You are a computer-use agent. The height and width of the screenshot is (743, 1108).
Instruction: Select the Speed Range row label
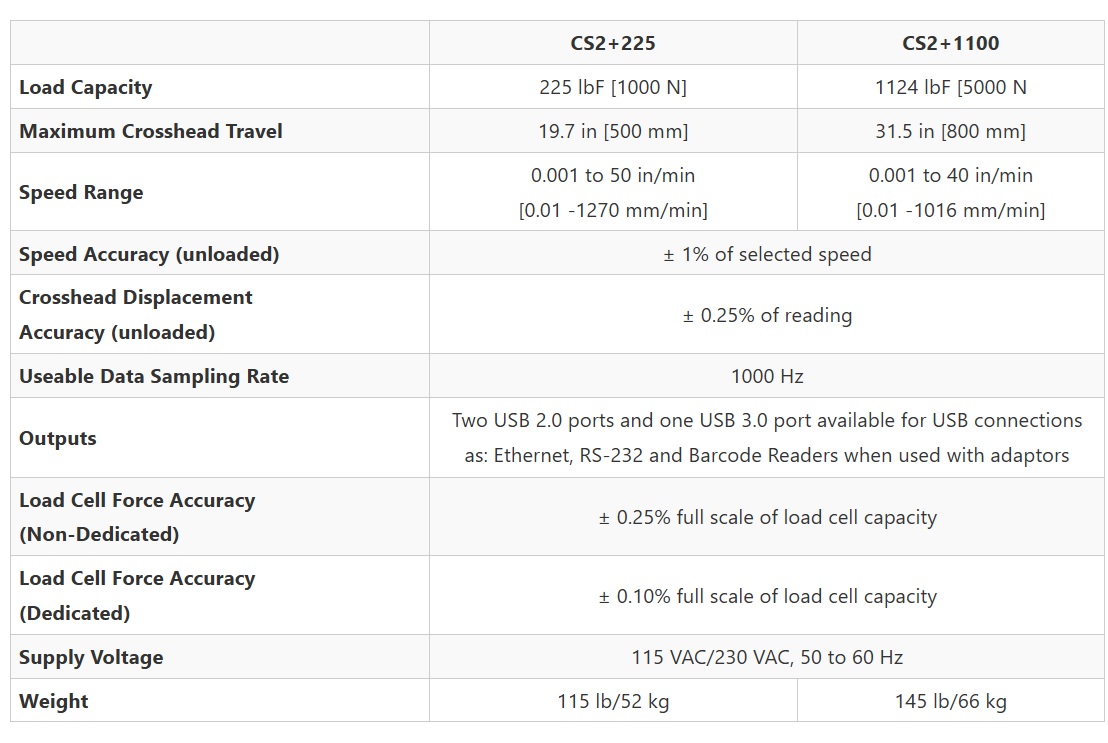pos(81,192)
